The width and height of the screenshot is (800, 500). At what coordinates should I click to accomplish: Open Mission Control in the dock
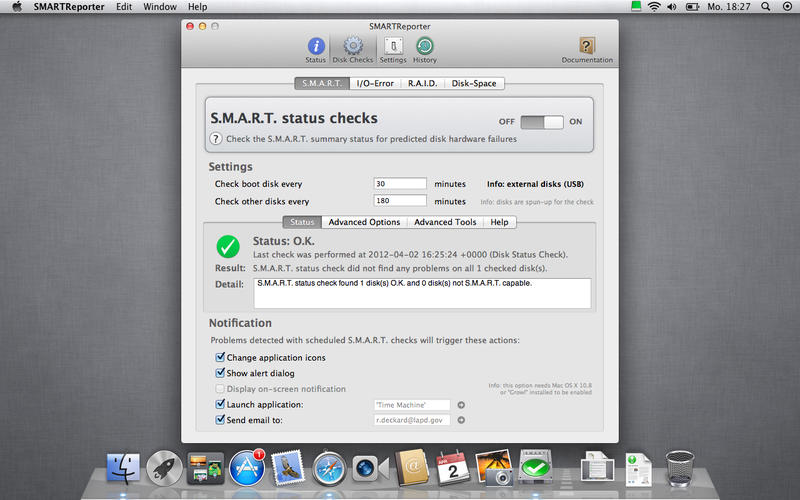click(206, 468)
